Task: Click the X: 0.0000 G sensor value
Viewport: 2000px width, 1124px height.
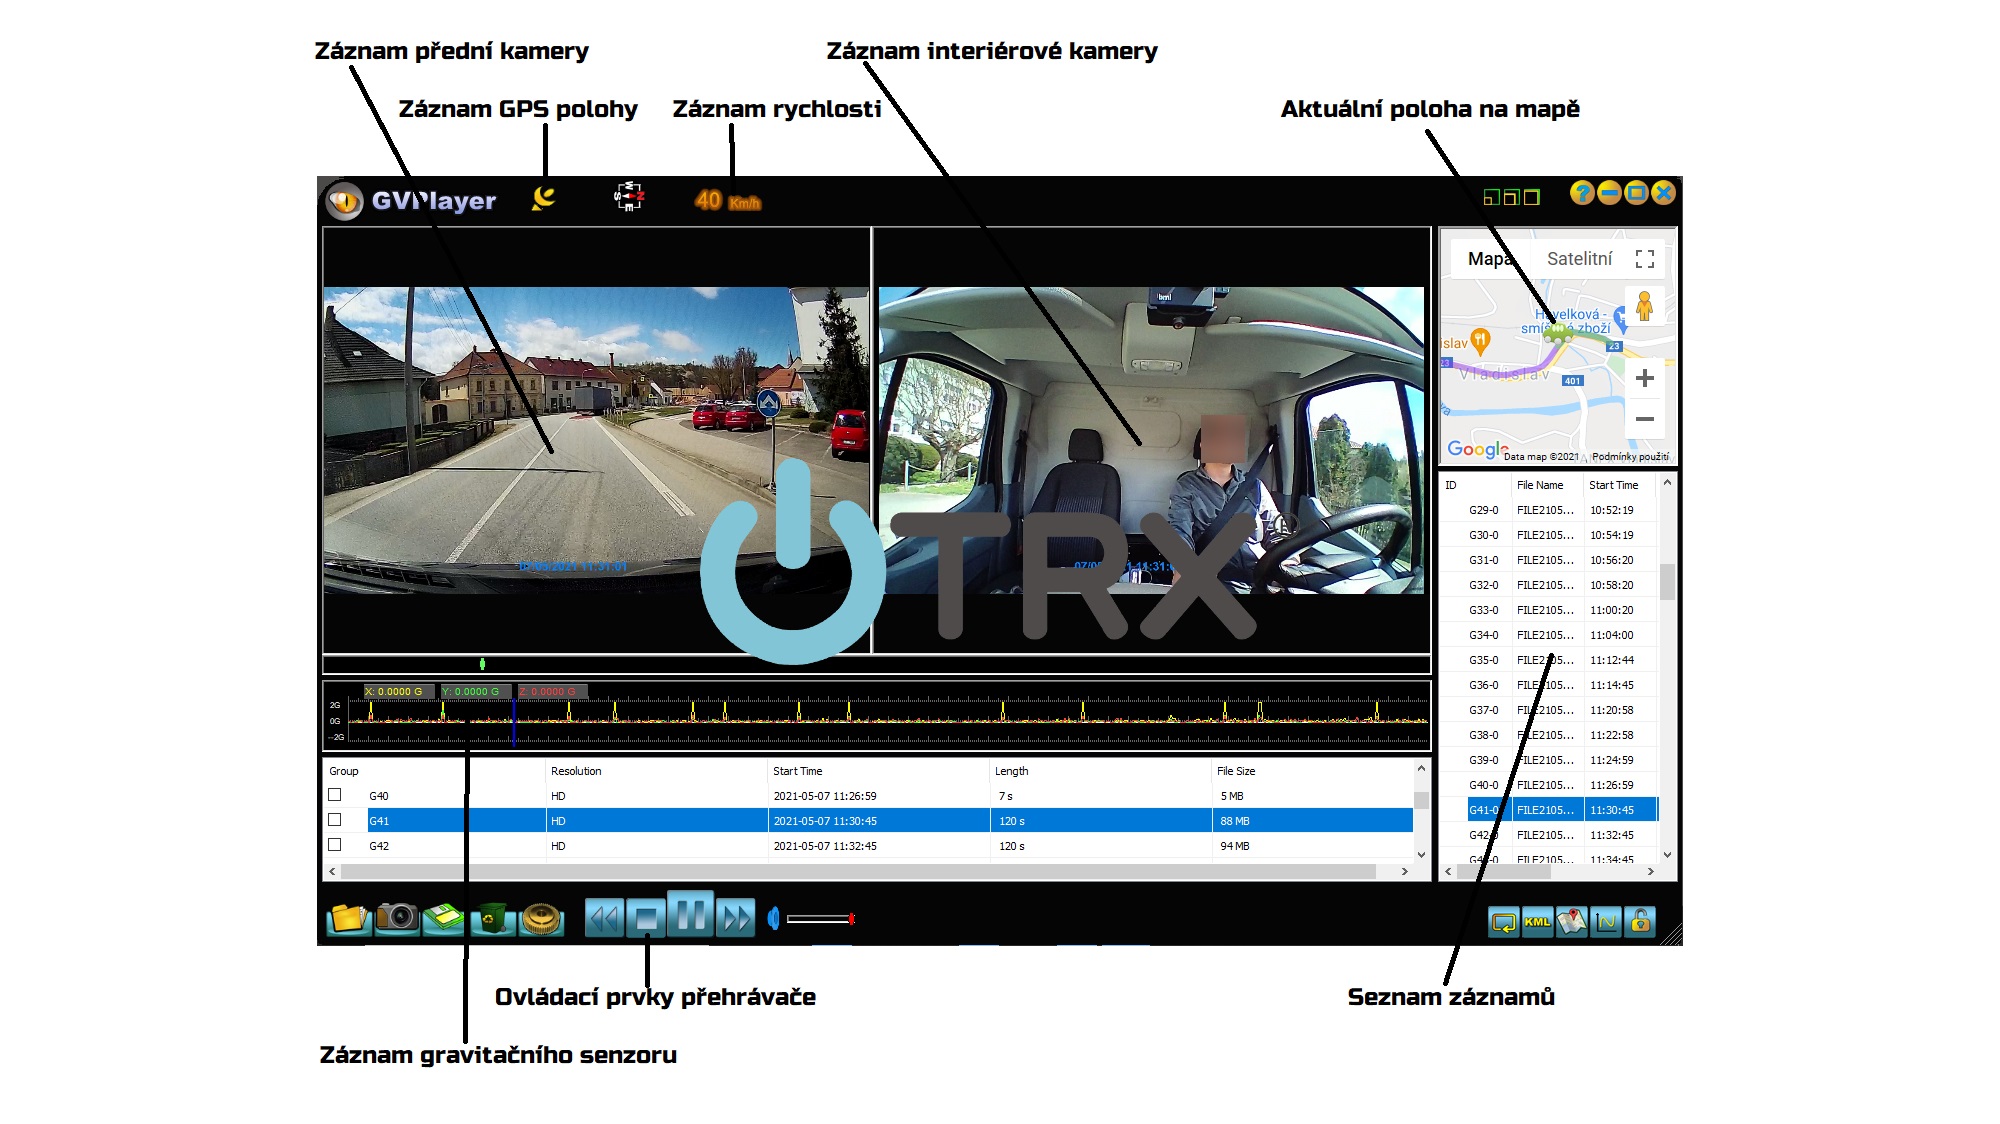Action: (399, 691)
